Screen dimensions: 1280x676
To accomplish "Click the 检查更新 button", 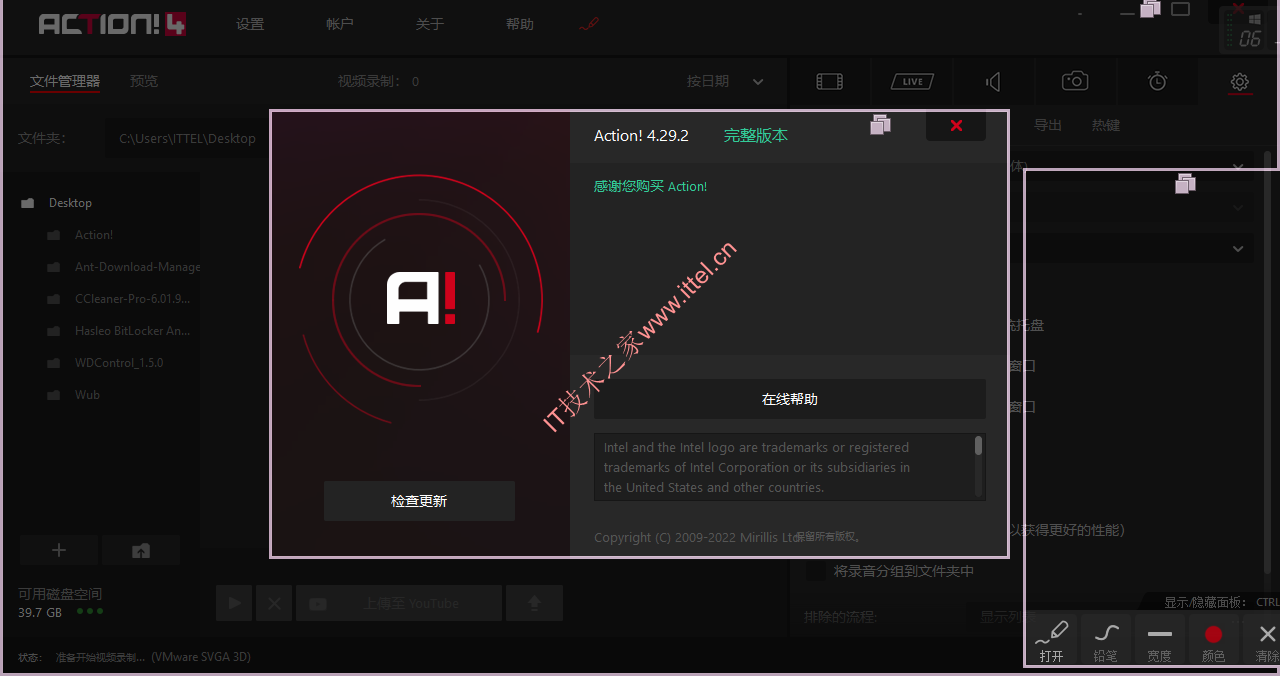I will tap(419, 501).
